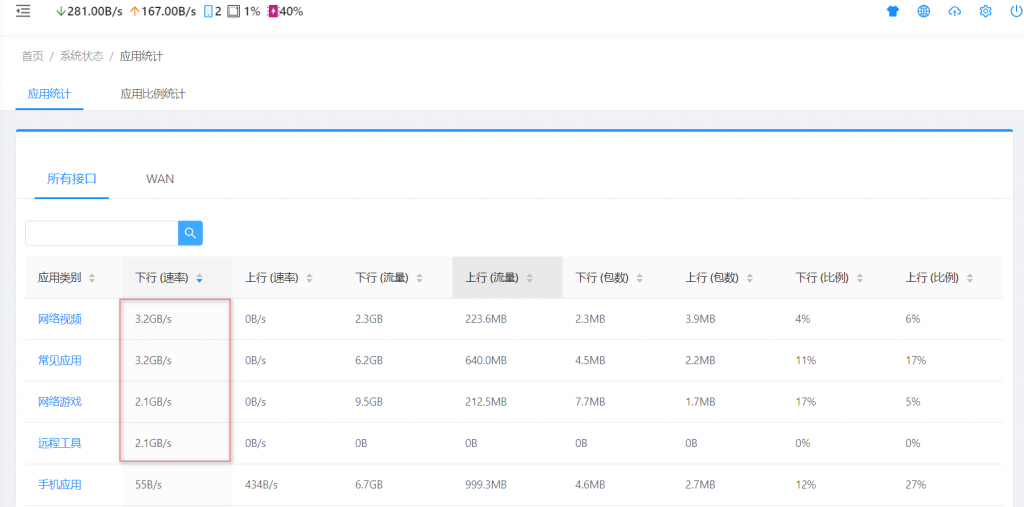Click the CPU usage 1% indicator
Viewport: 1024px width, 507px height.
(244, 12)
